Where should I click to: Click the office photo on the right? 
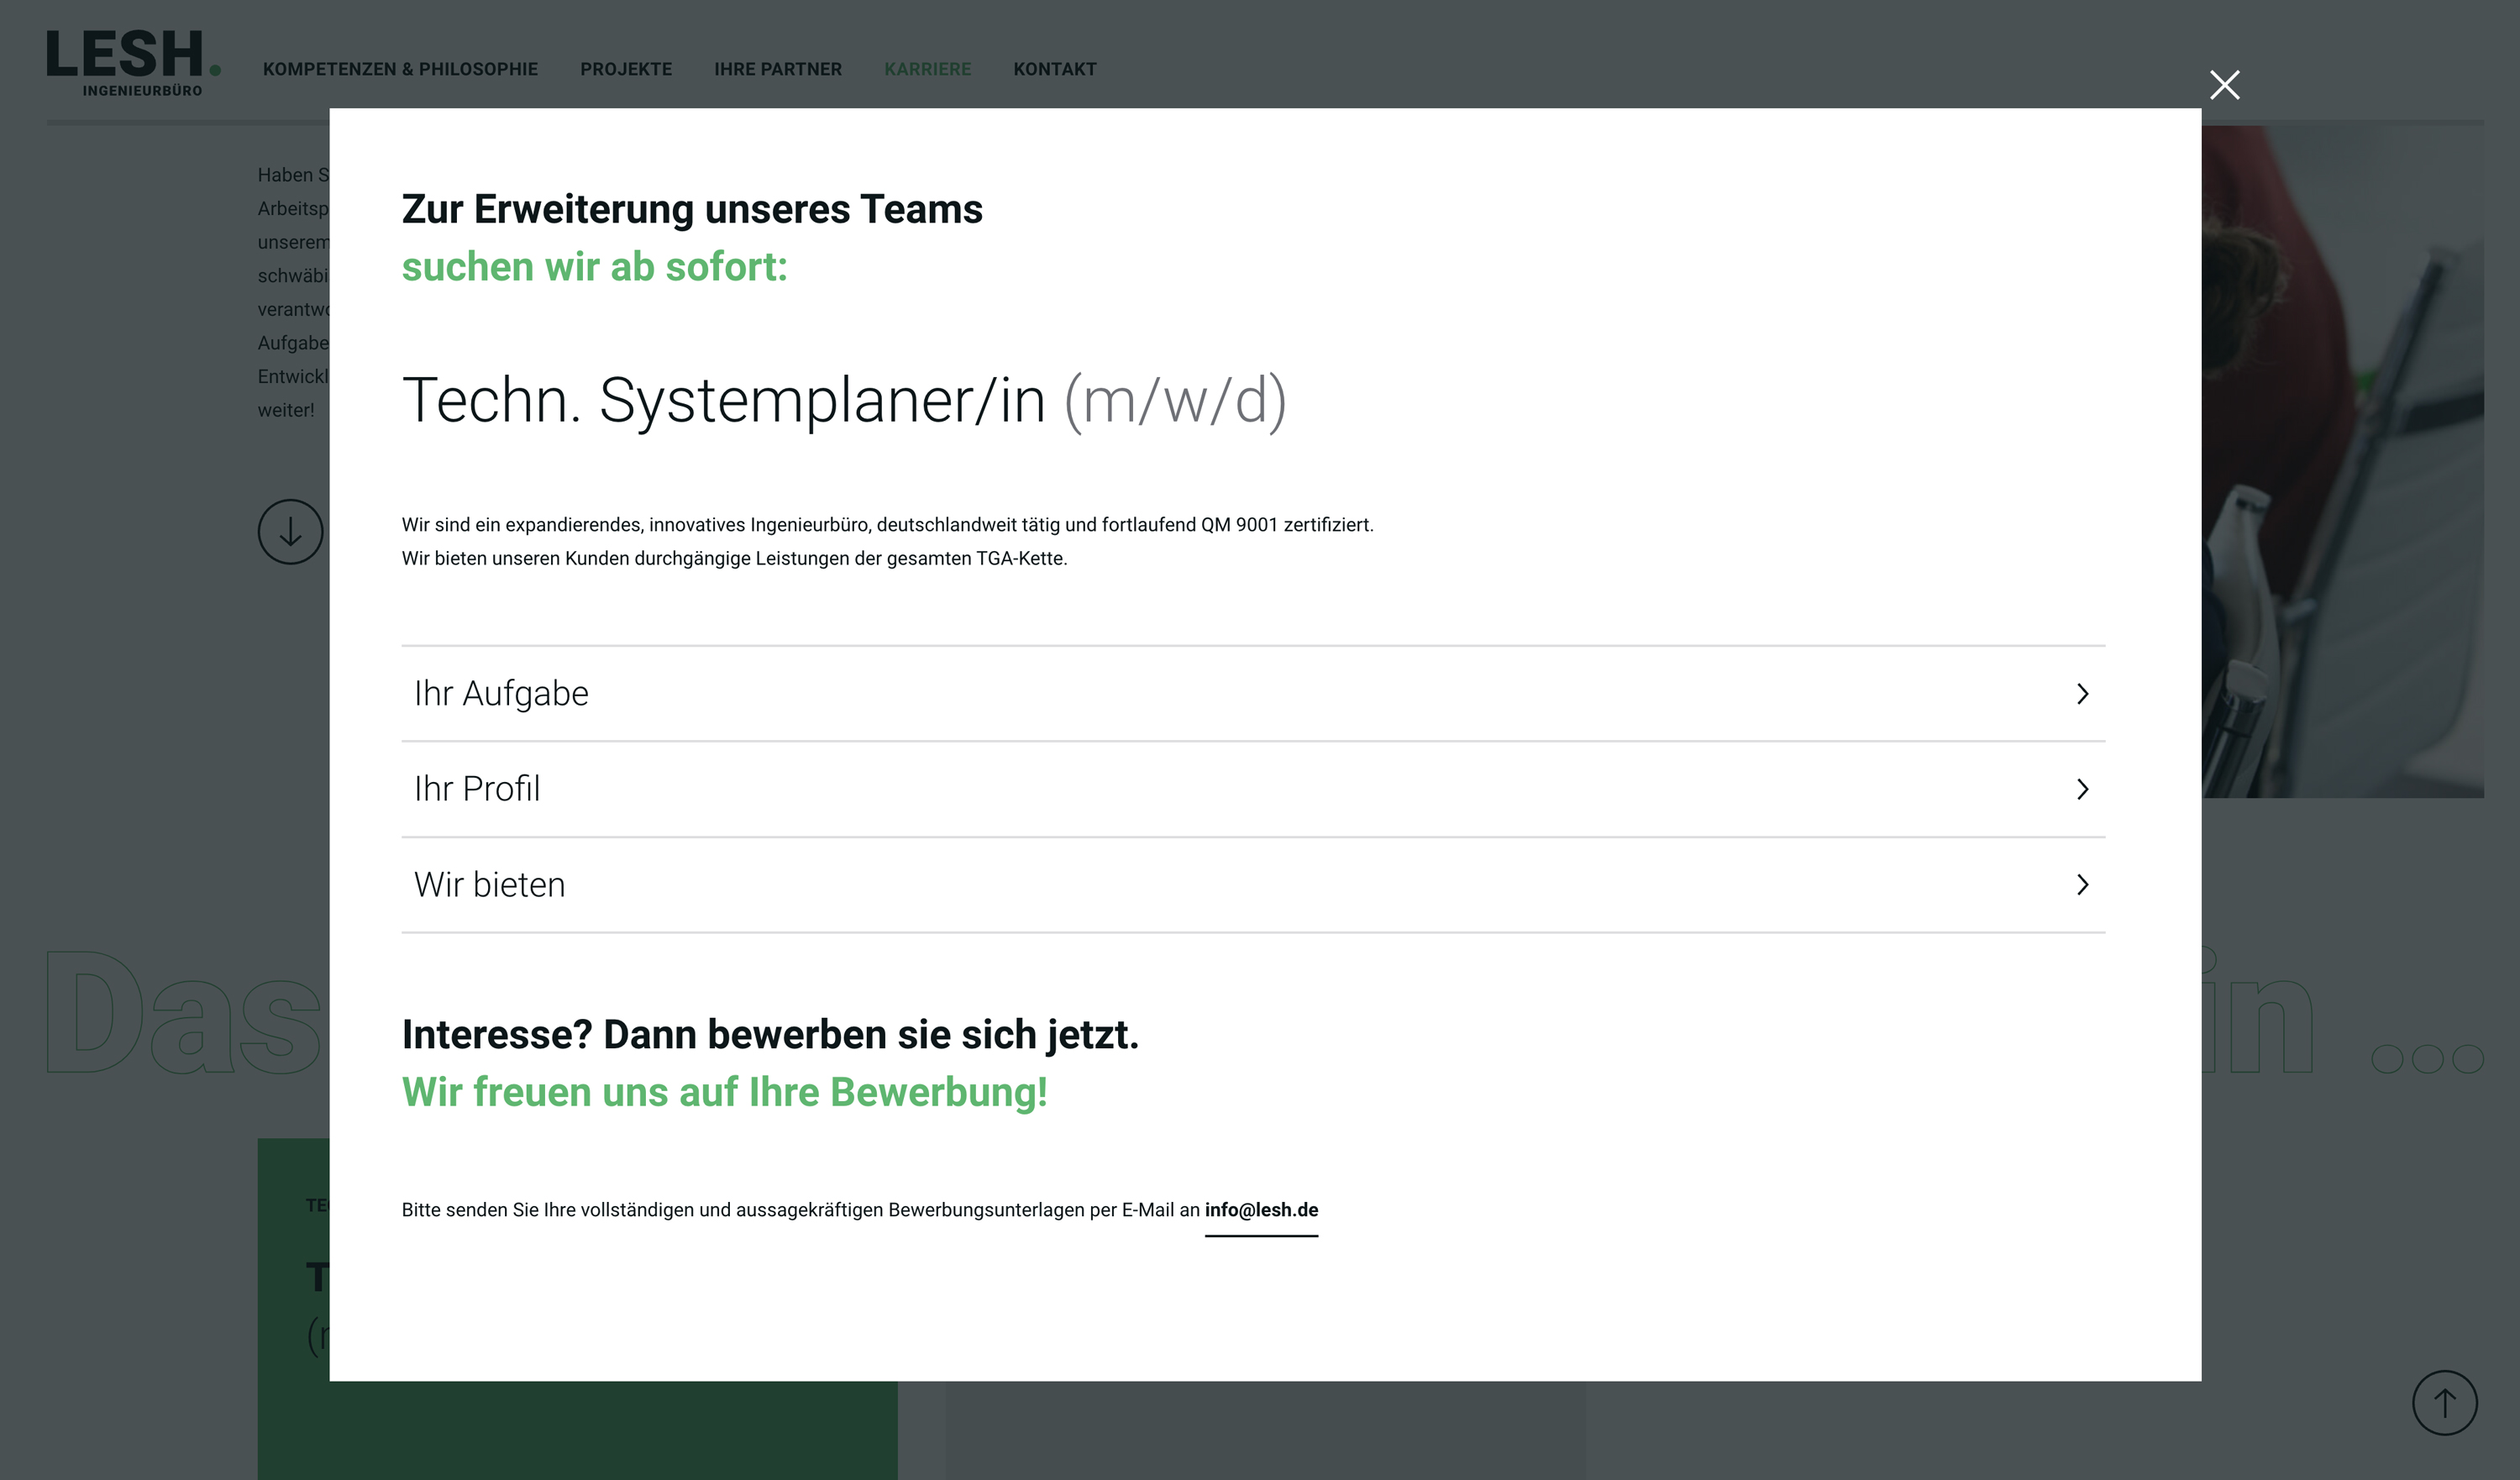[2342, 460]
